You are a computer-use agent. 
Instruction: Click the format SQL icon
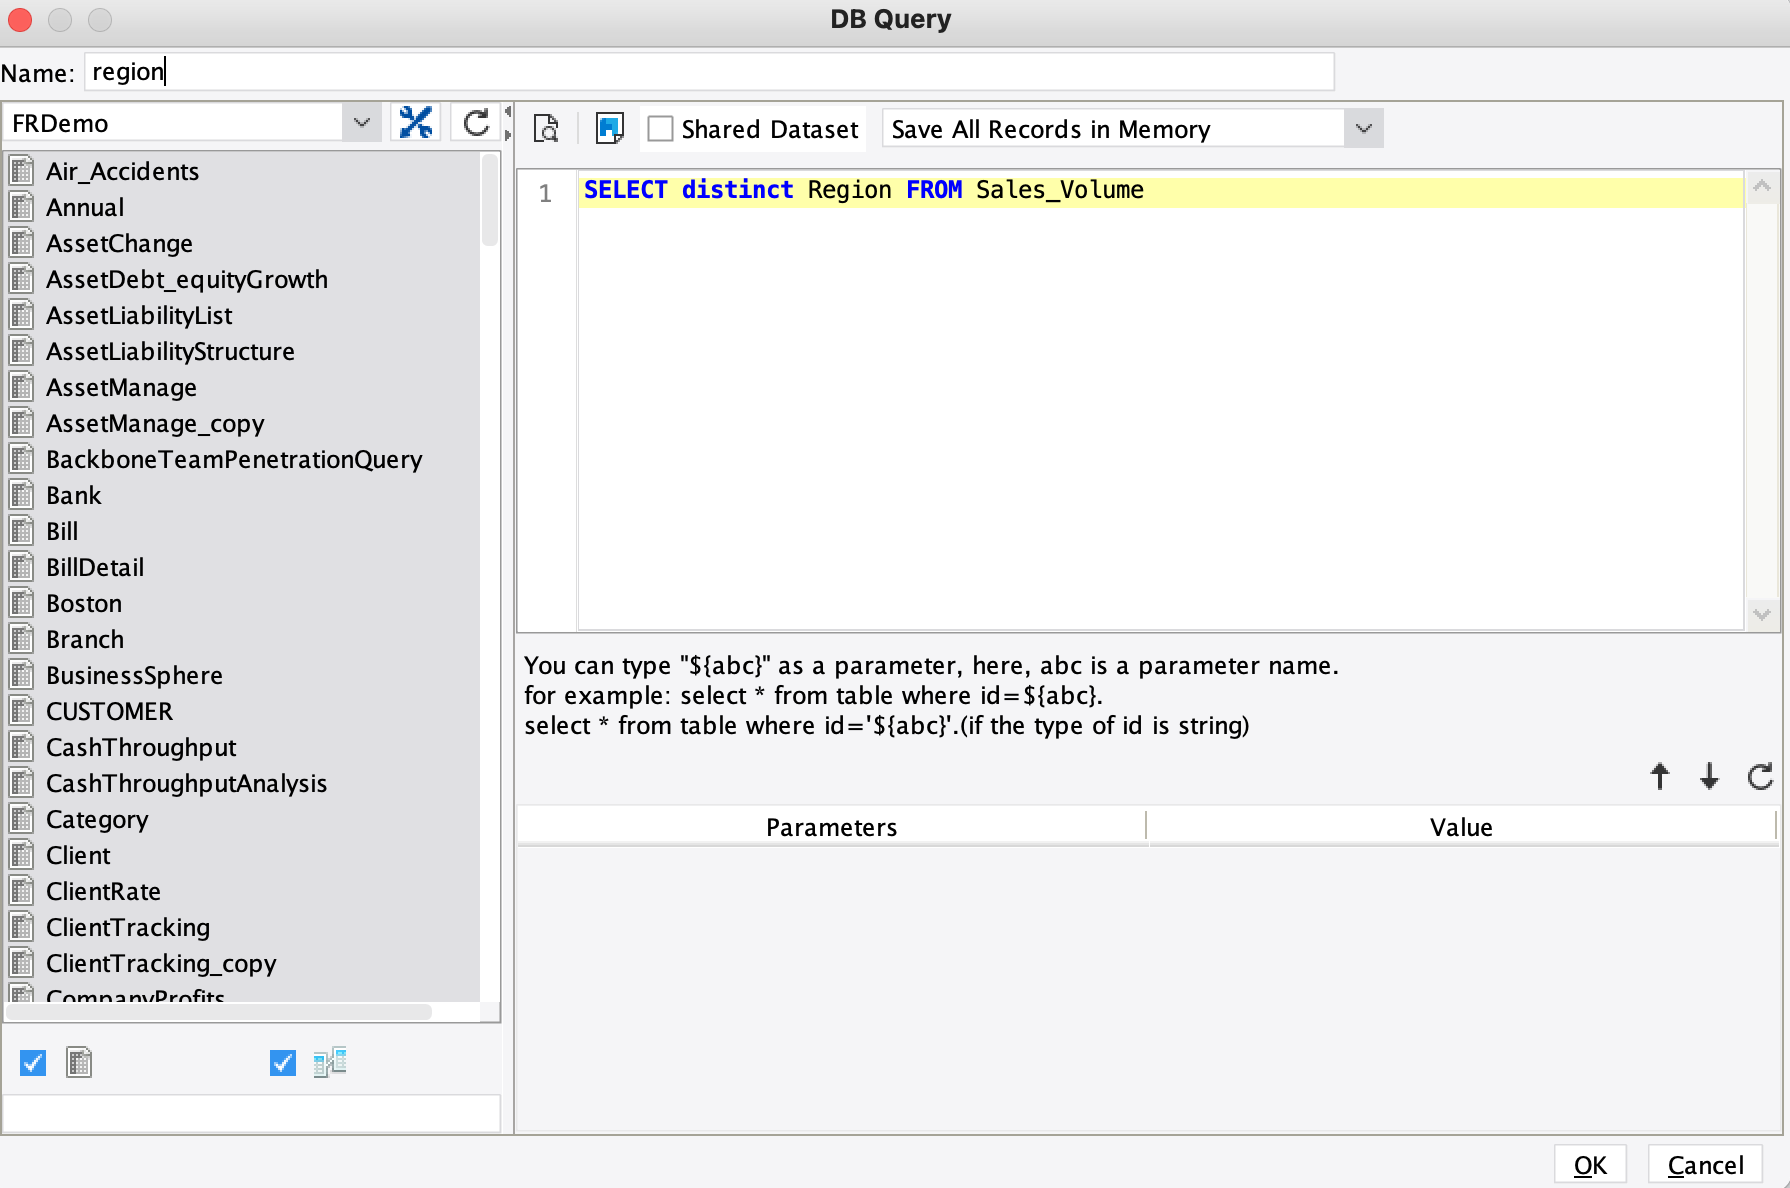[x=610, y=128]
